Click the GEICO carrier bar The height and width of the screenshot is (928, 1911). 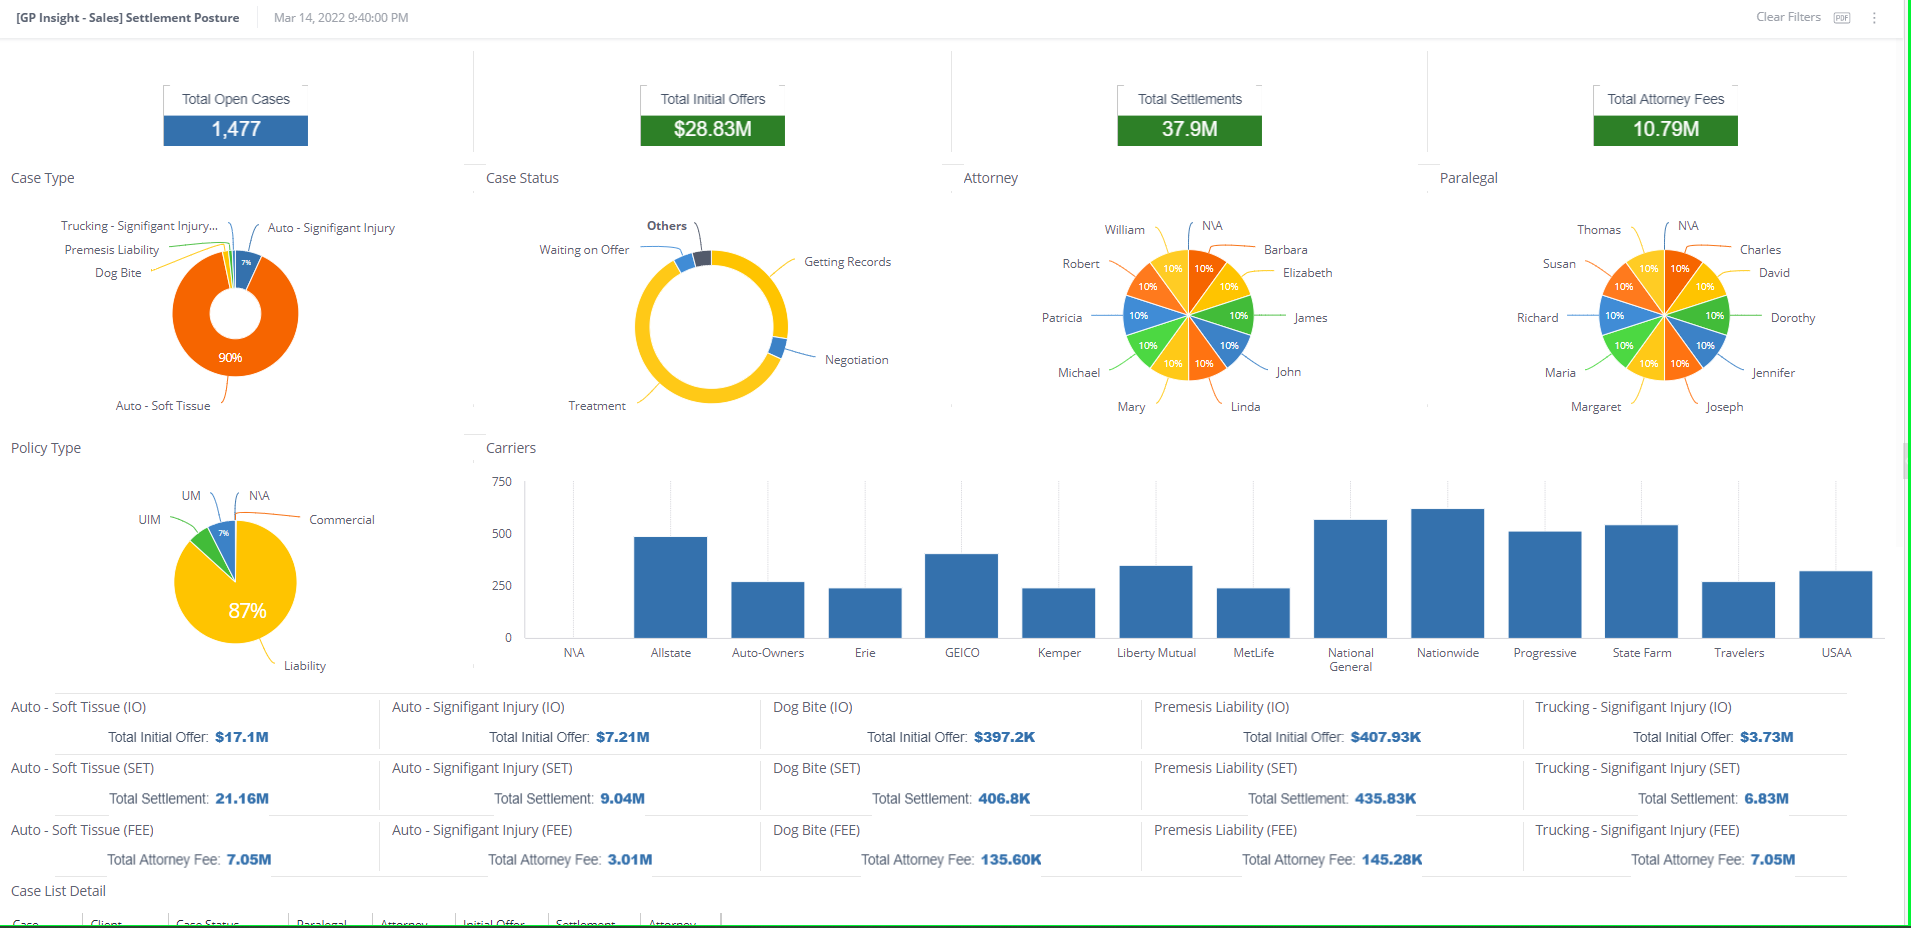pyautogui.click(x=962, y=596)
